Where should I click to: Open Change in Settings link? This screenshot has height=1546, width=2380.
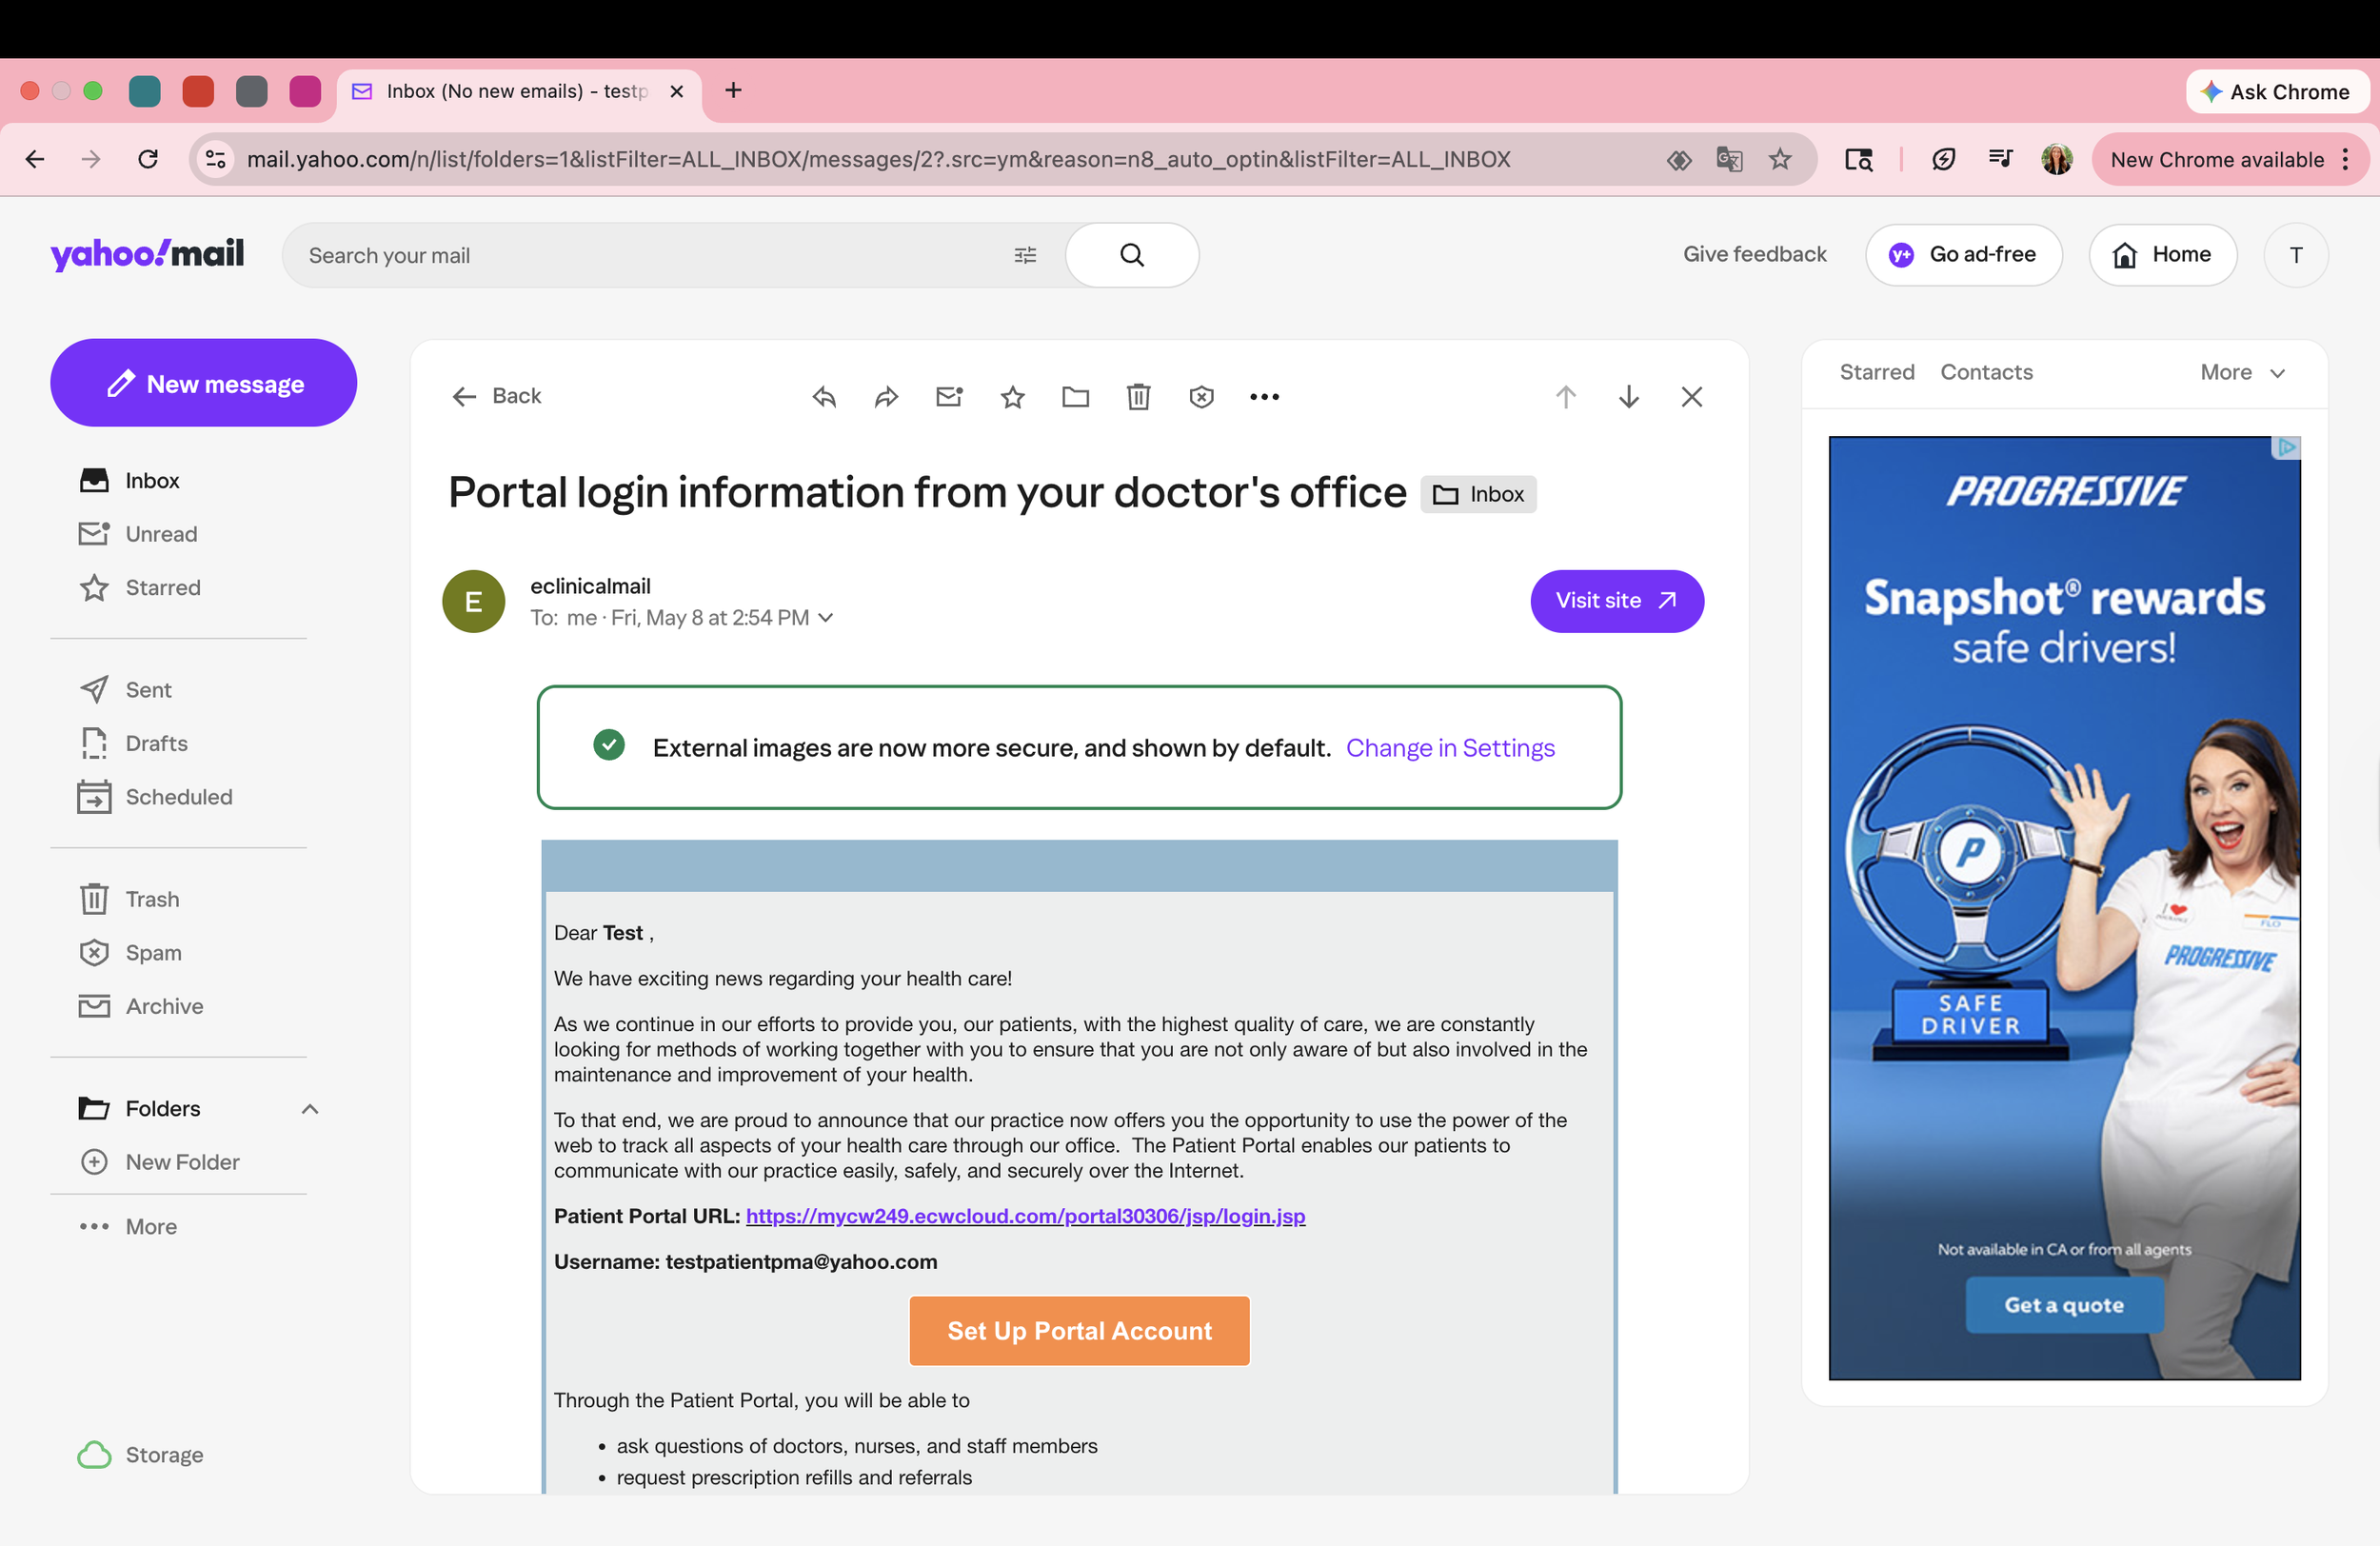(1450, 748)
